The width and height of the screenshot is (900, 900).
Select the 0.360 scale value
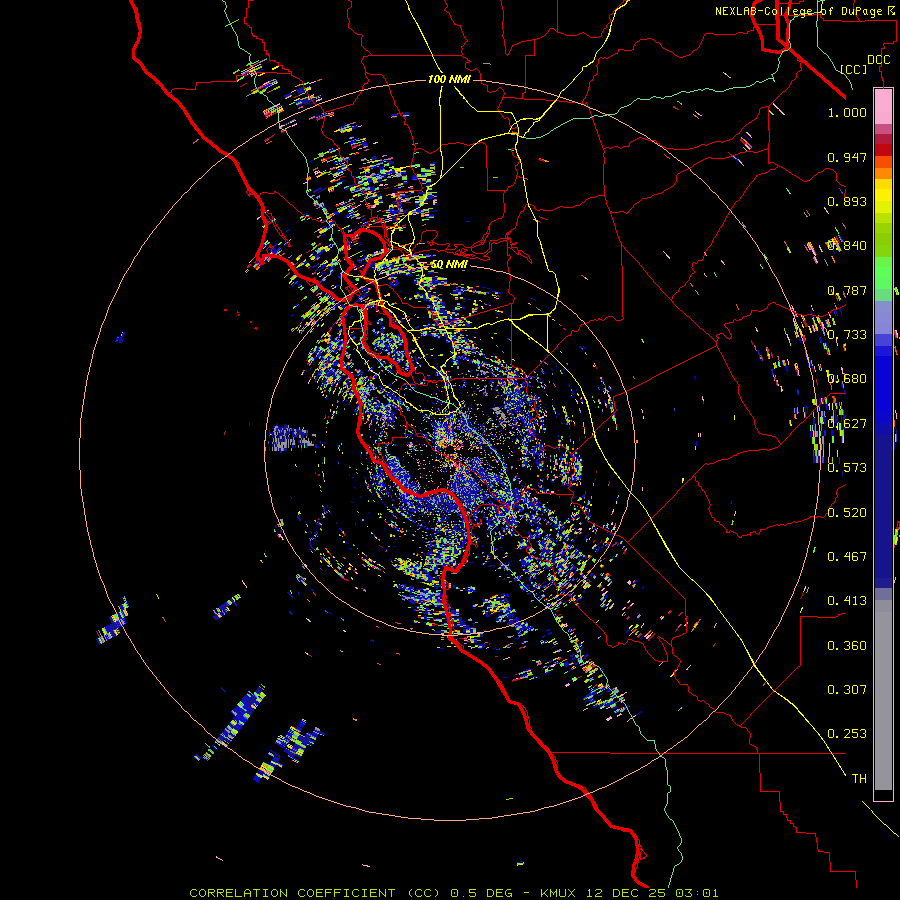click(x=847, y=646)
